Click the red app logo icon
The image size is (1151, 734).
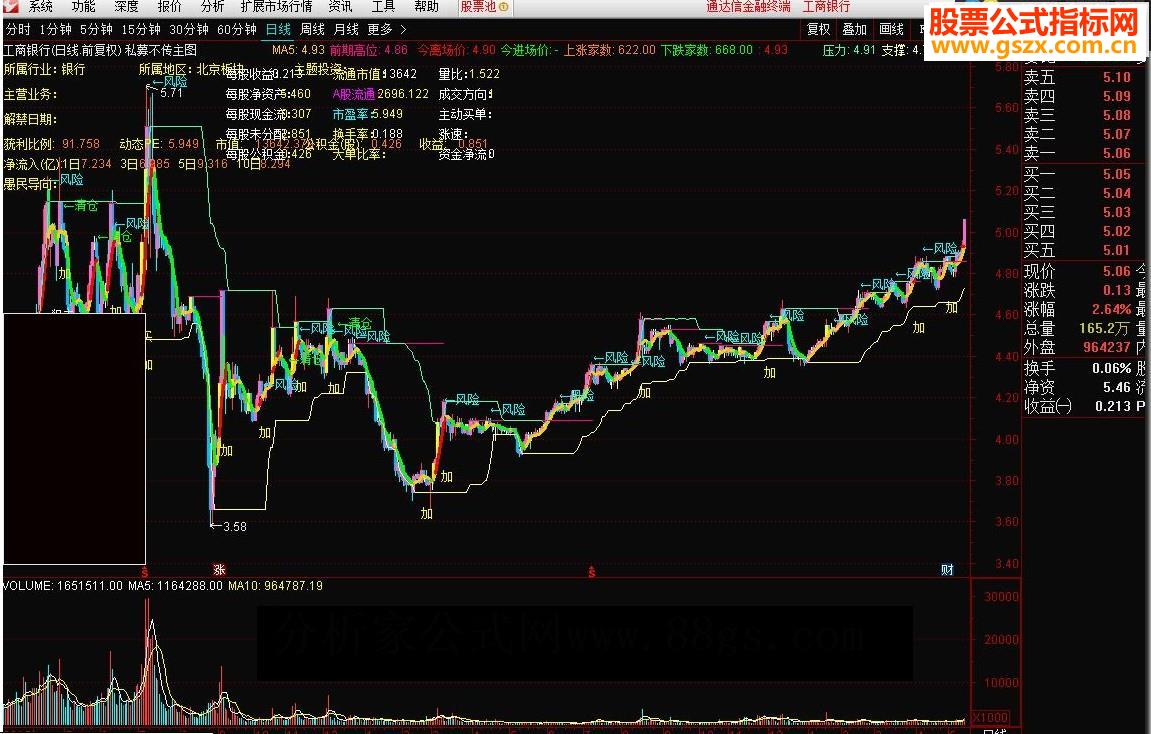point(10,7)
